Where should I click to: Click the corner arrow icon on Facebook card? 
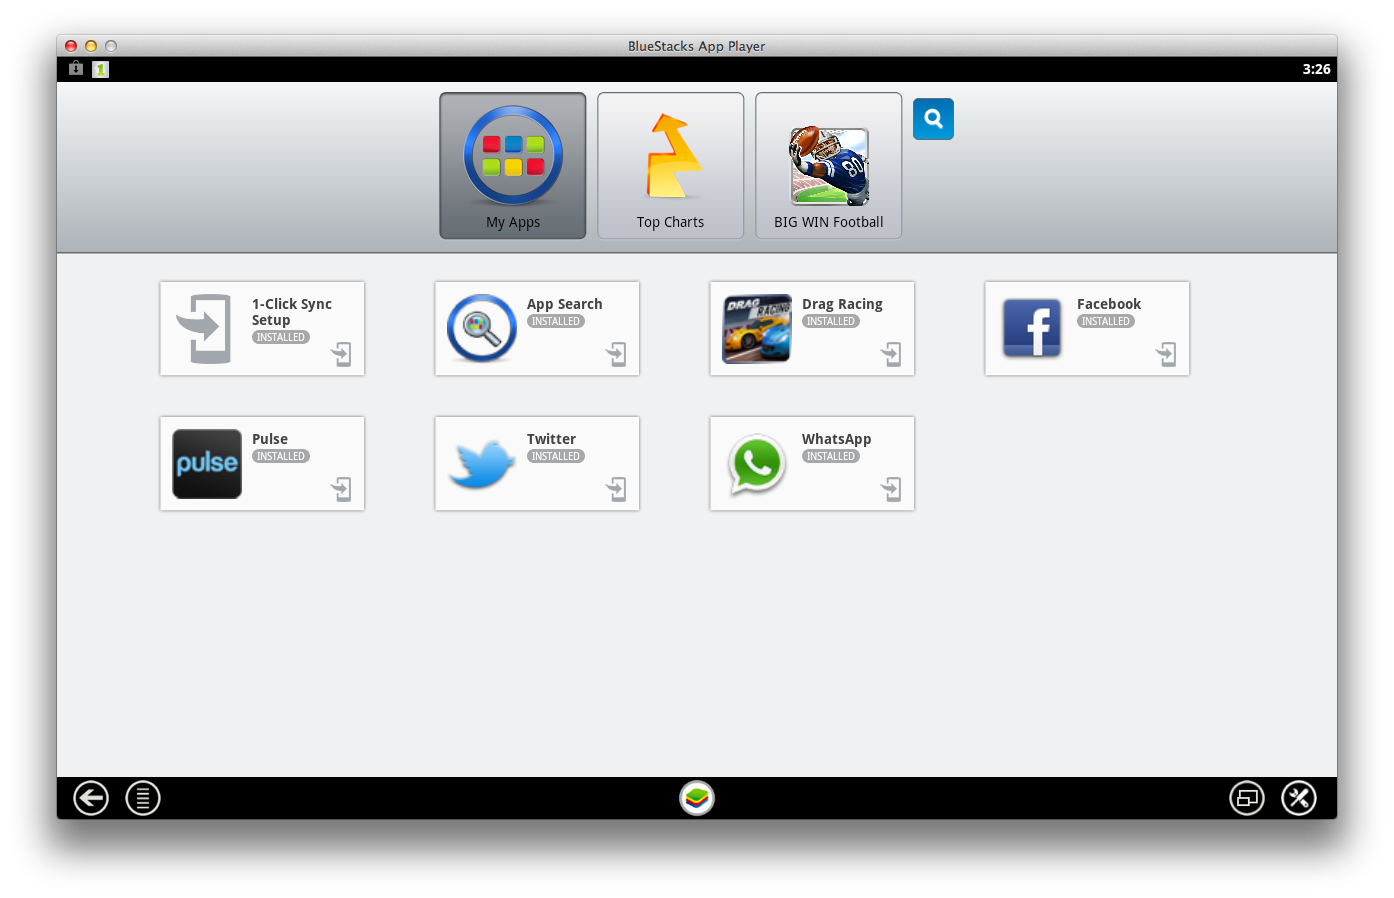coord(1167,354)
